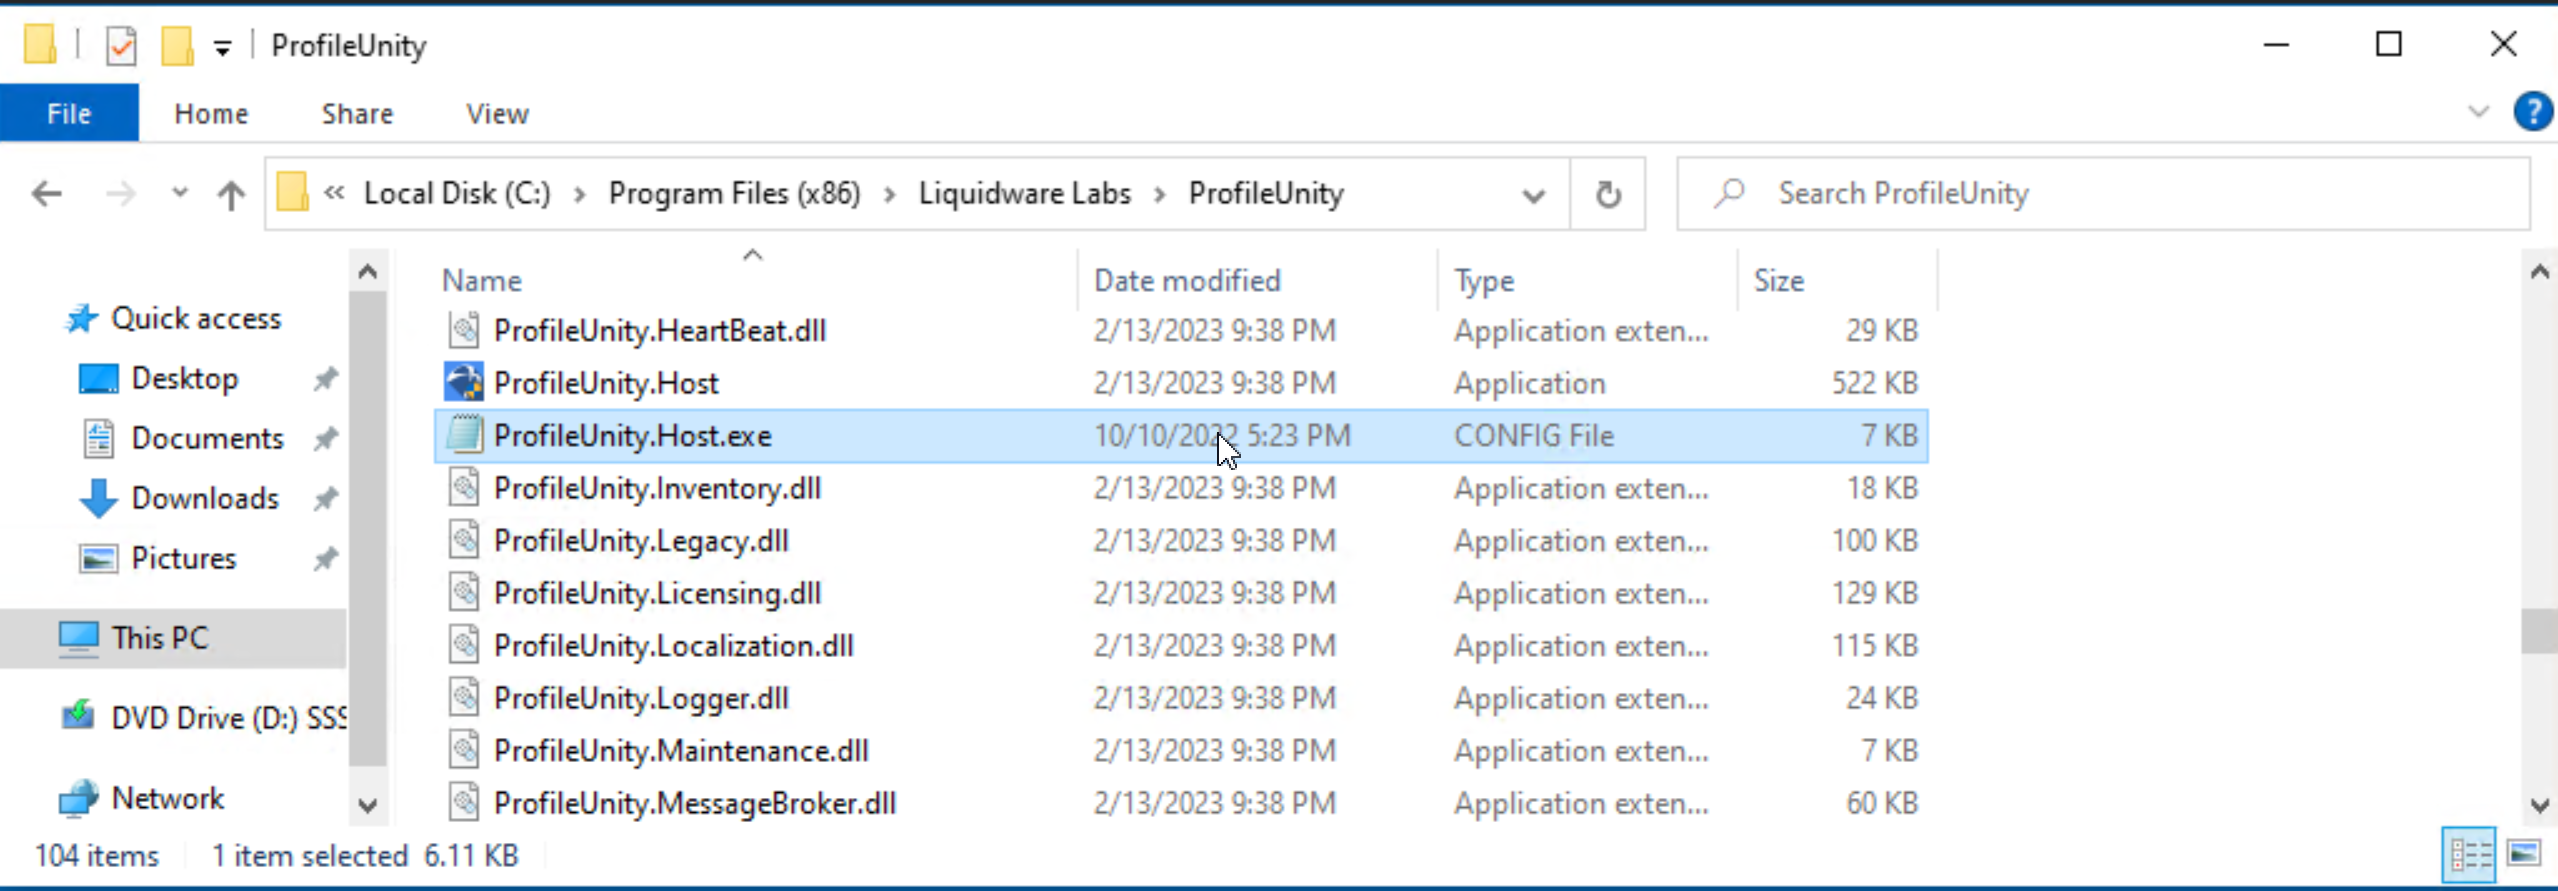This screenshot has width=2558, height=891.
Task: Select Network in the navigation pane
Action: click(x=167, y=798)
